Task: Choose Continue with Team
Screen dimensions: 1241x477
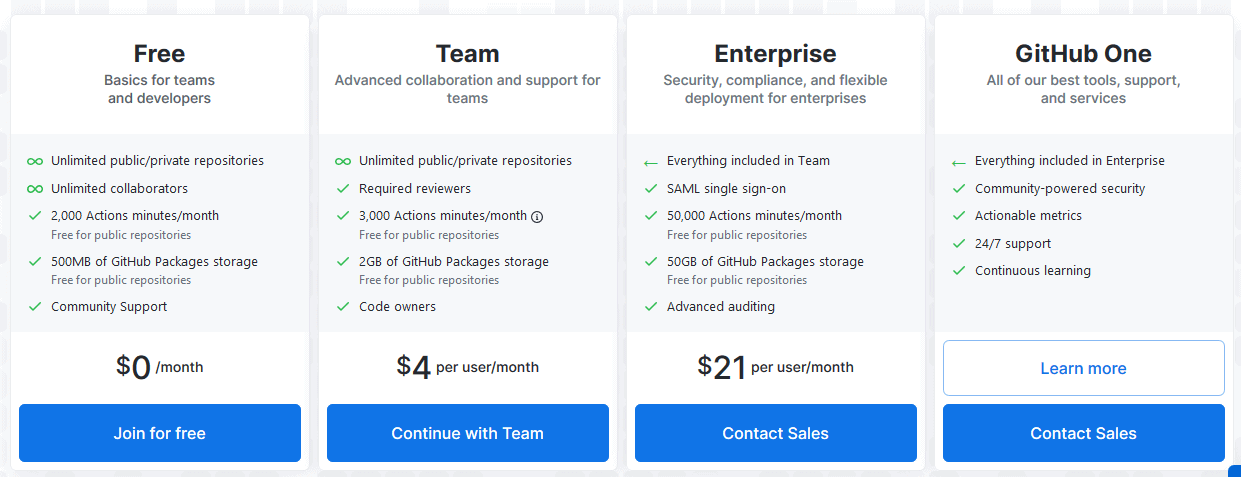Action: coord(468,433)
